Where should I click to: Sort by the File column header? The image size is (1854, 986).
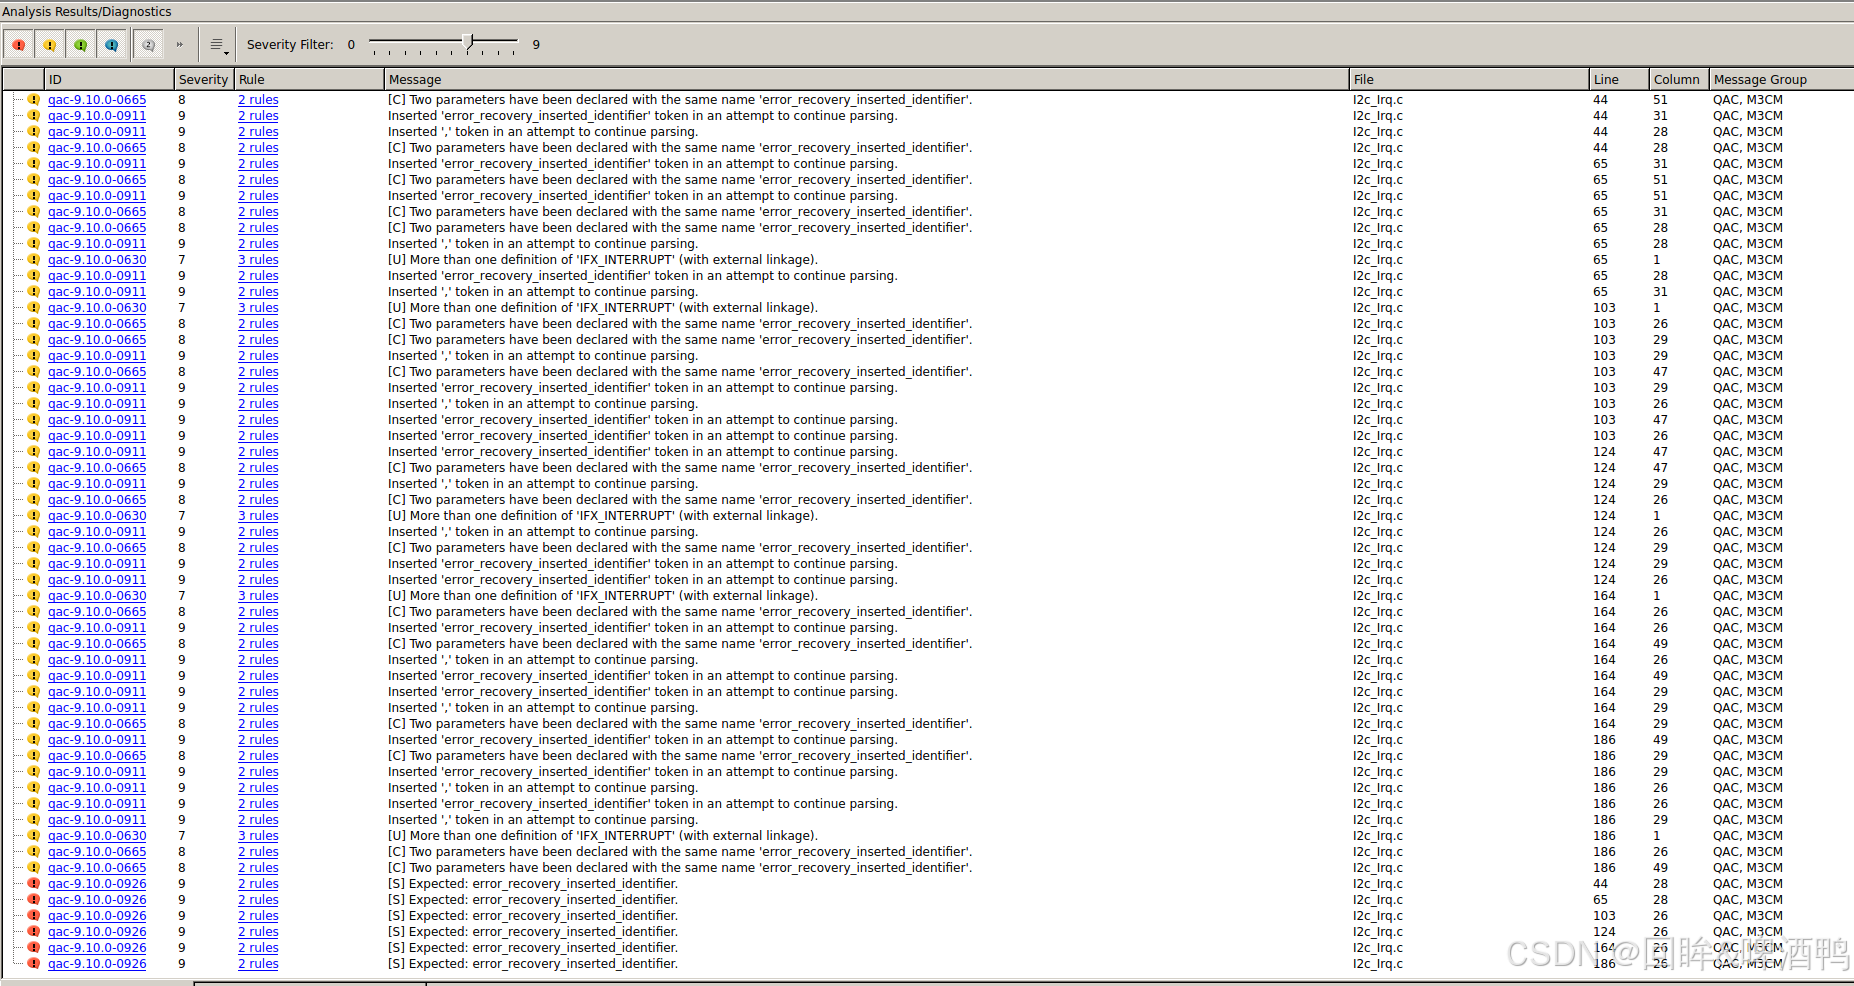pos(1469,79)
